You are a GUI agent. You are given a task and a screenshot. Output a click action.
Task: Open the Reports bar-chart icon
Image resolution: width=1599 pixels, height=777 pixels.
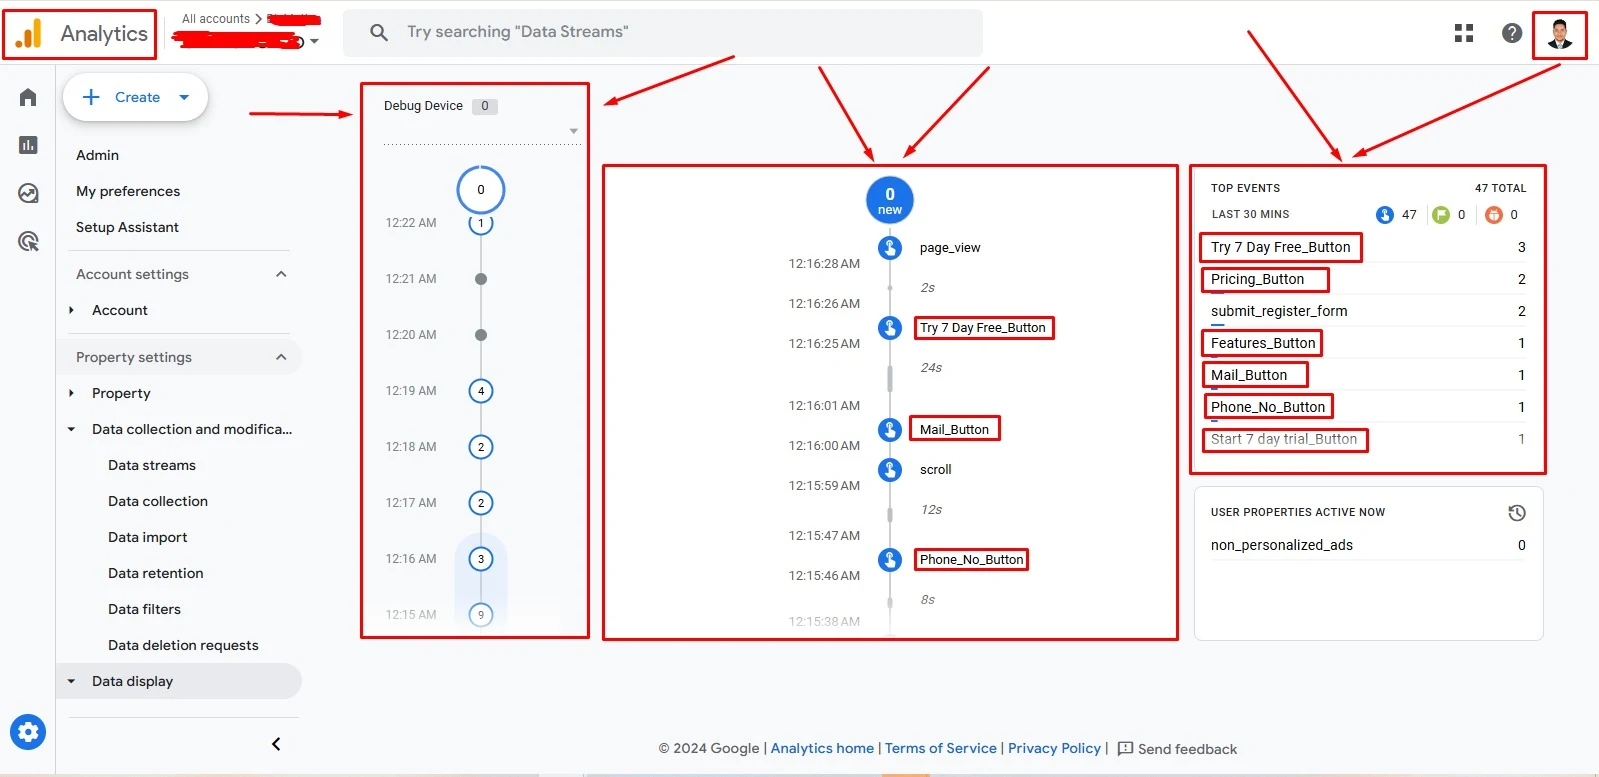pos(28,145)
